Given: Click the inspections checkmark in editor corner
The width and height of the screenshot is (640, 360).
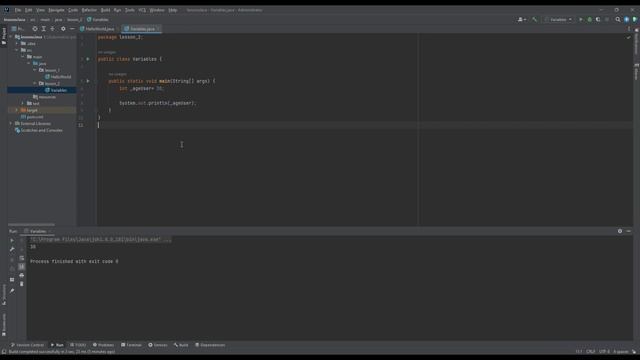Looking at the screenshot, I should 629,37.
